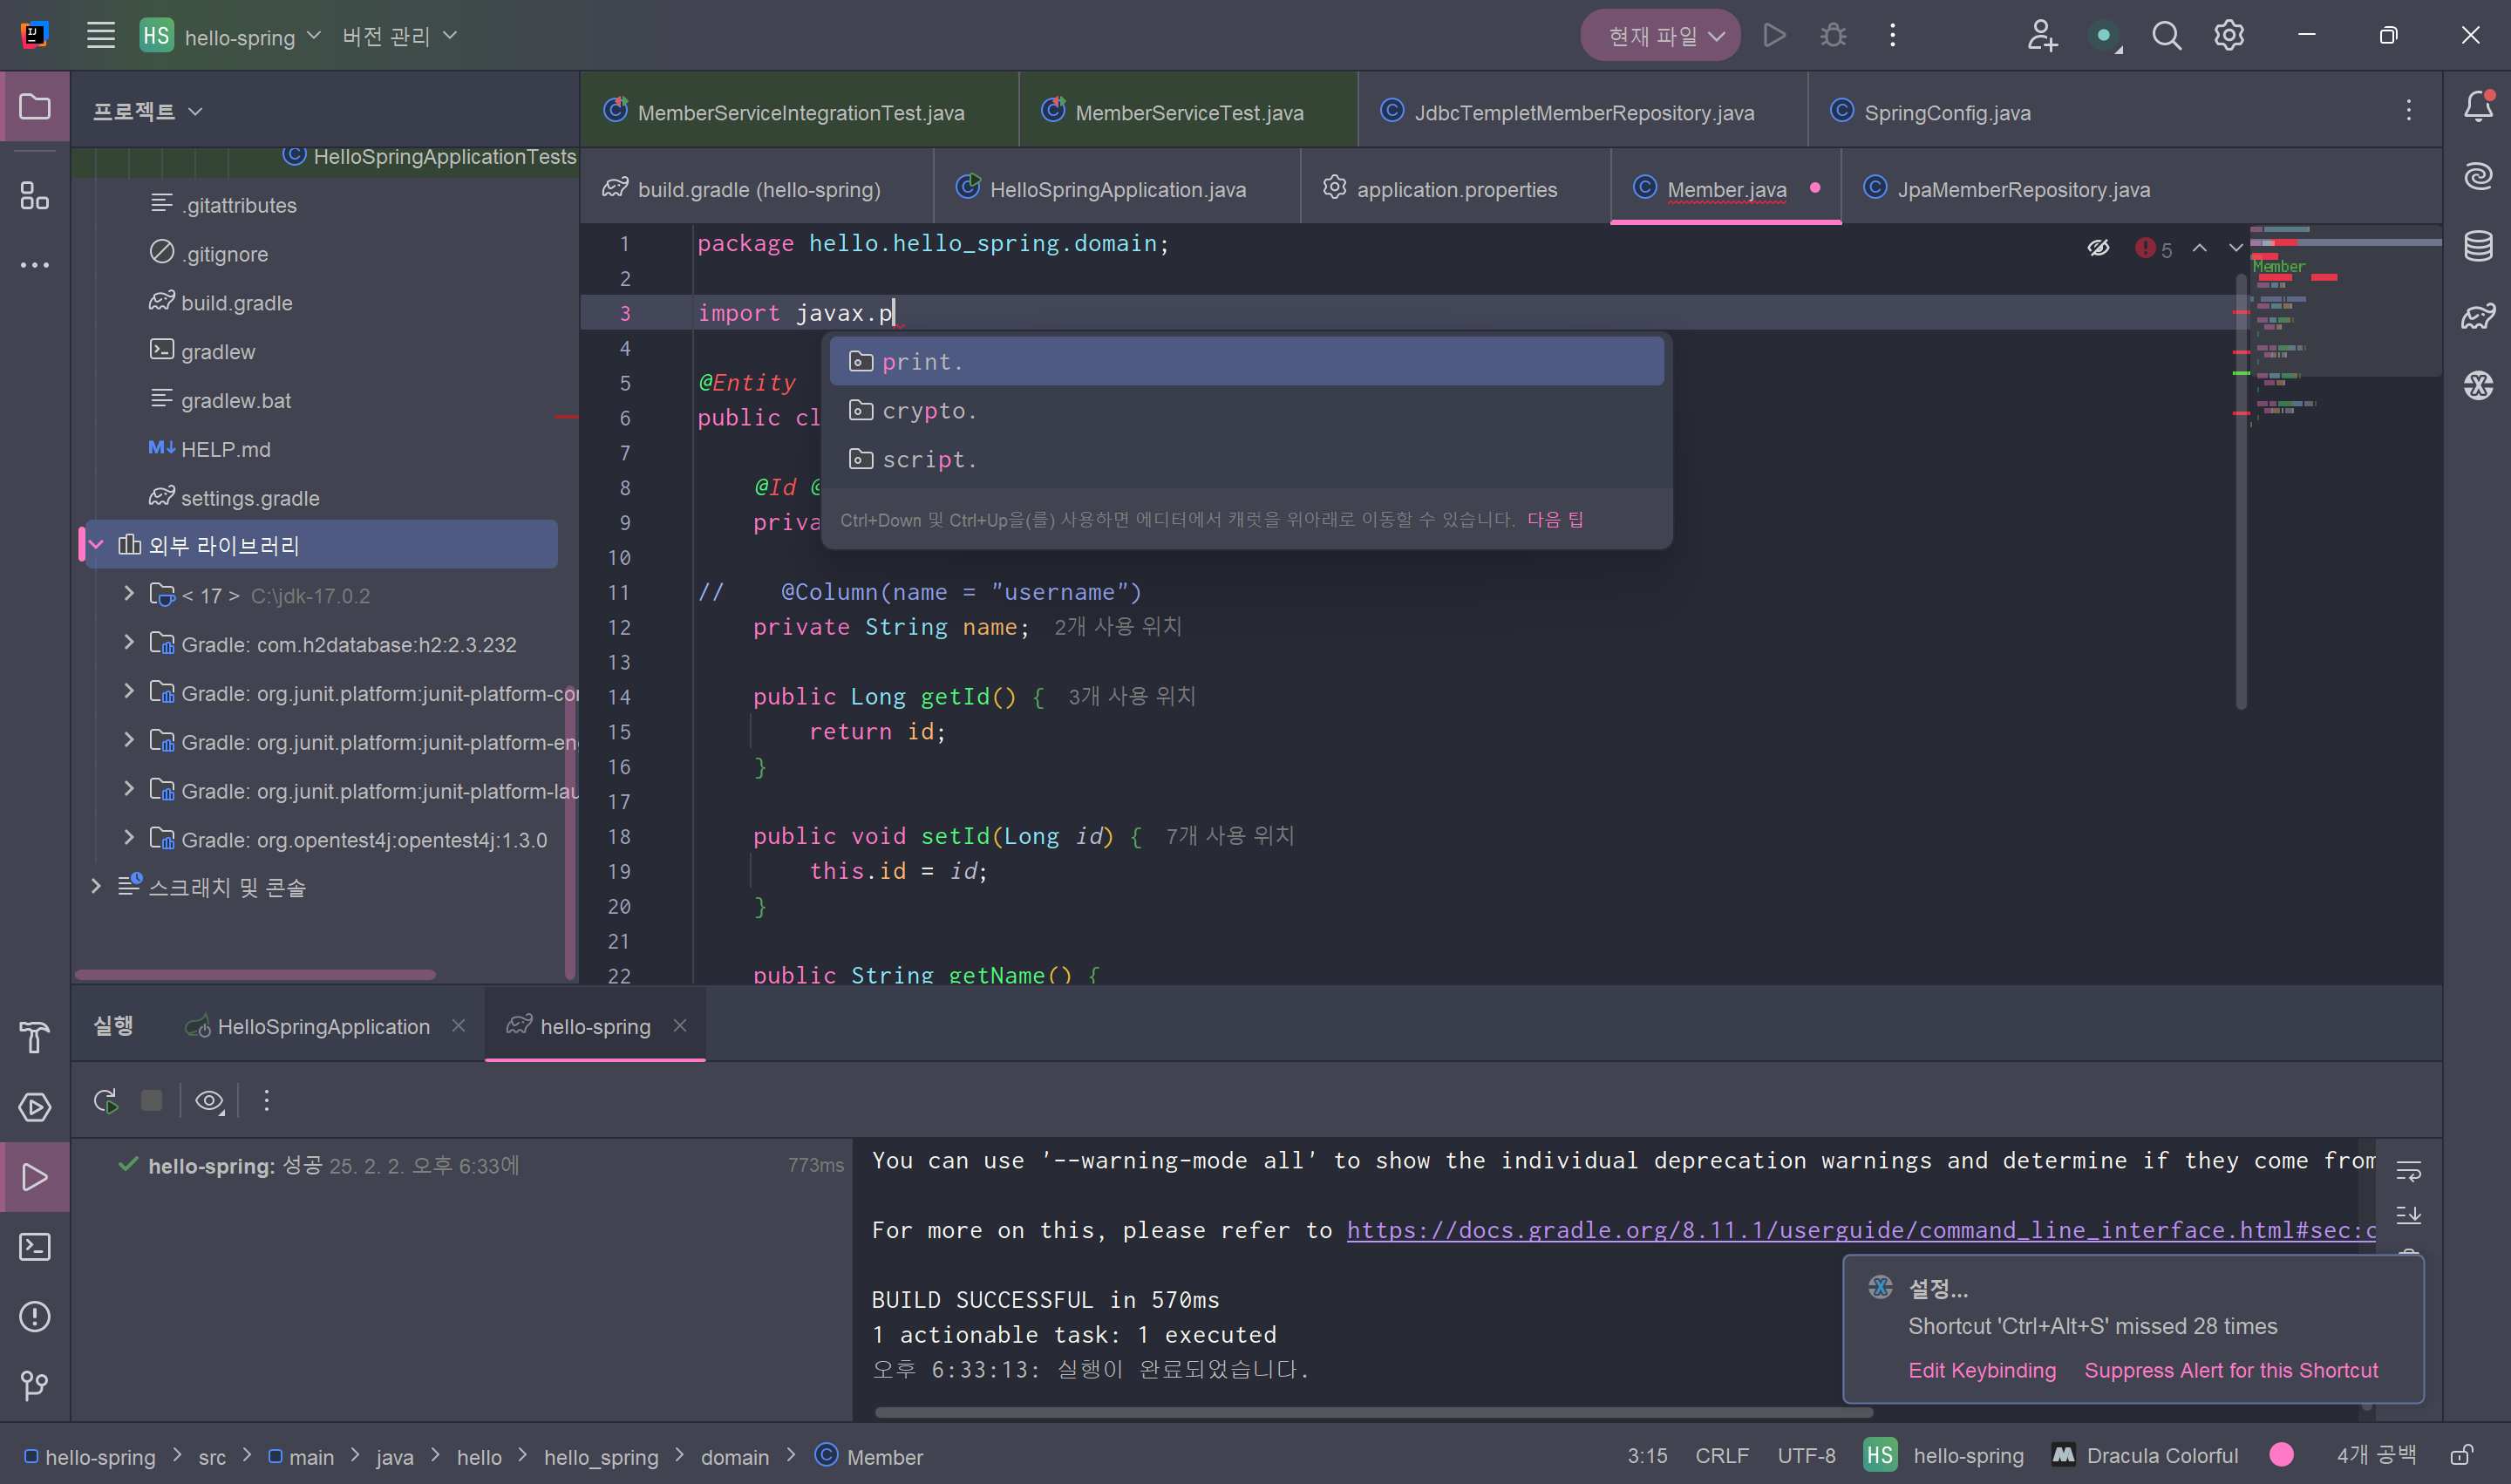Open the Key Promoter X tool window icon
Screen dimensions: 2511x1484
click(x=2478, y=385)
